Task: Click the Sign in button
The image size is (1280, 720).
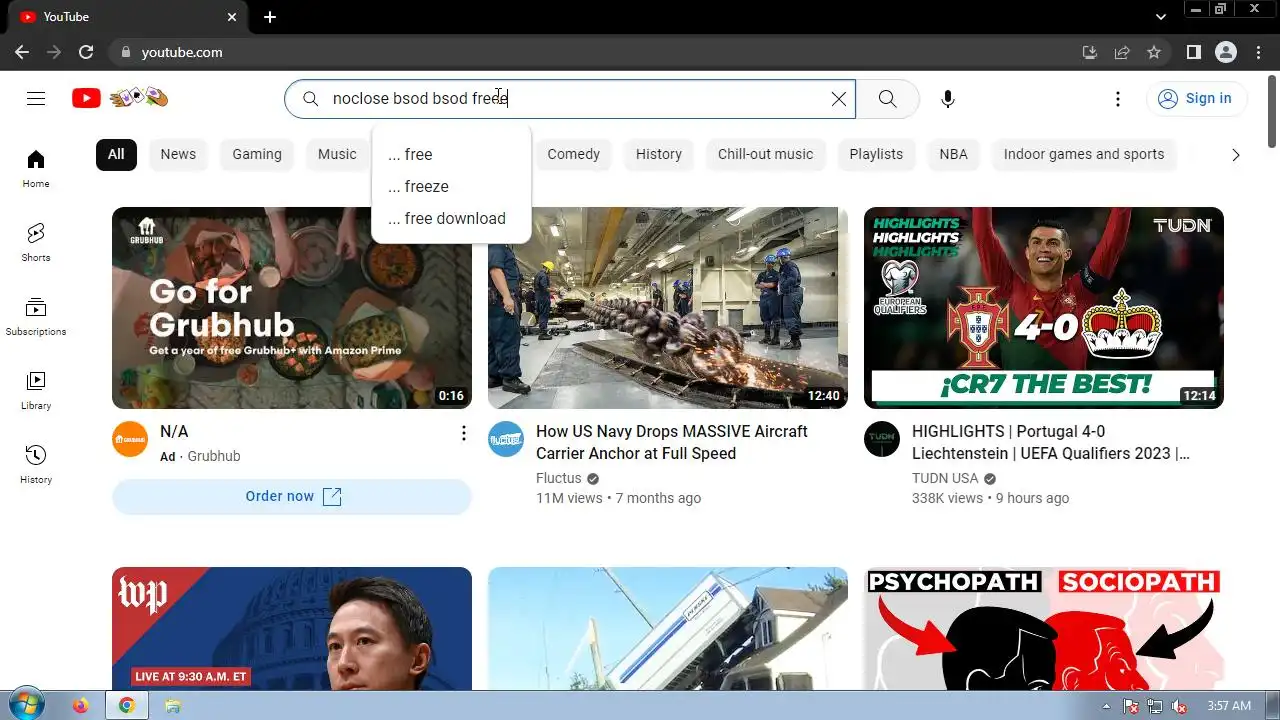Action: [1196, 98]
